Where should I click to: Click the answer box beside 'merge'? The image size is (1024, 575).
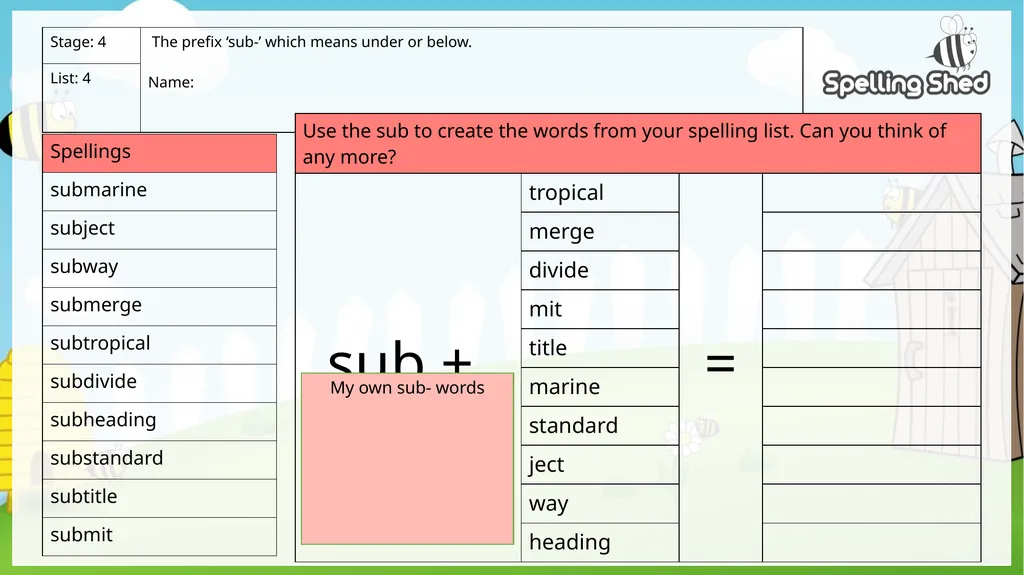[x=871, y=231]
